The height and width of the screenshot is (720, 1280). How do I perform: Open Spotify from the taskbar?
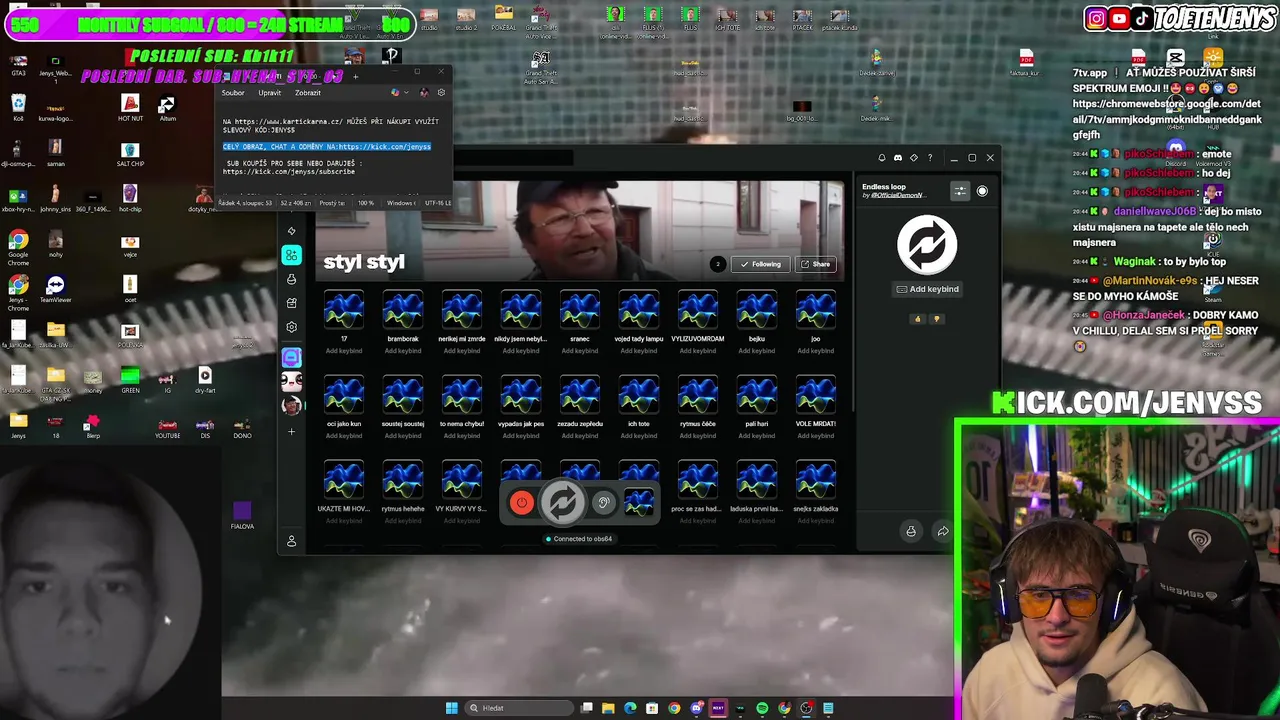762,708
